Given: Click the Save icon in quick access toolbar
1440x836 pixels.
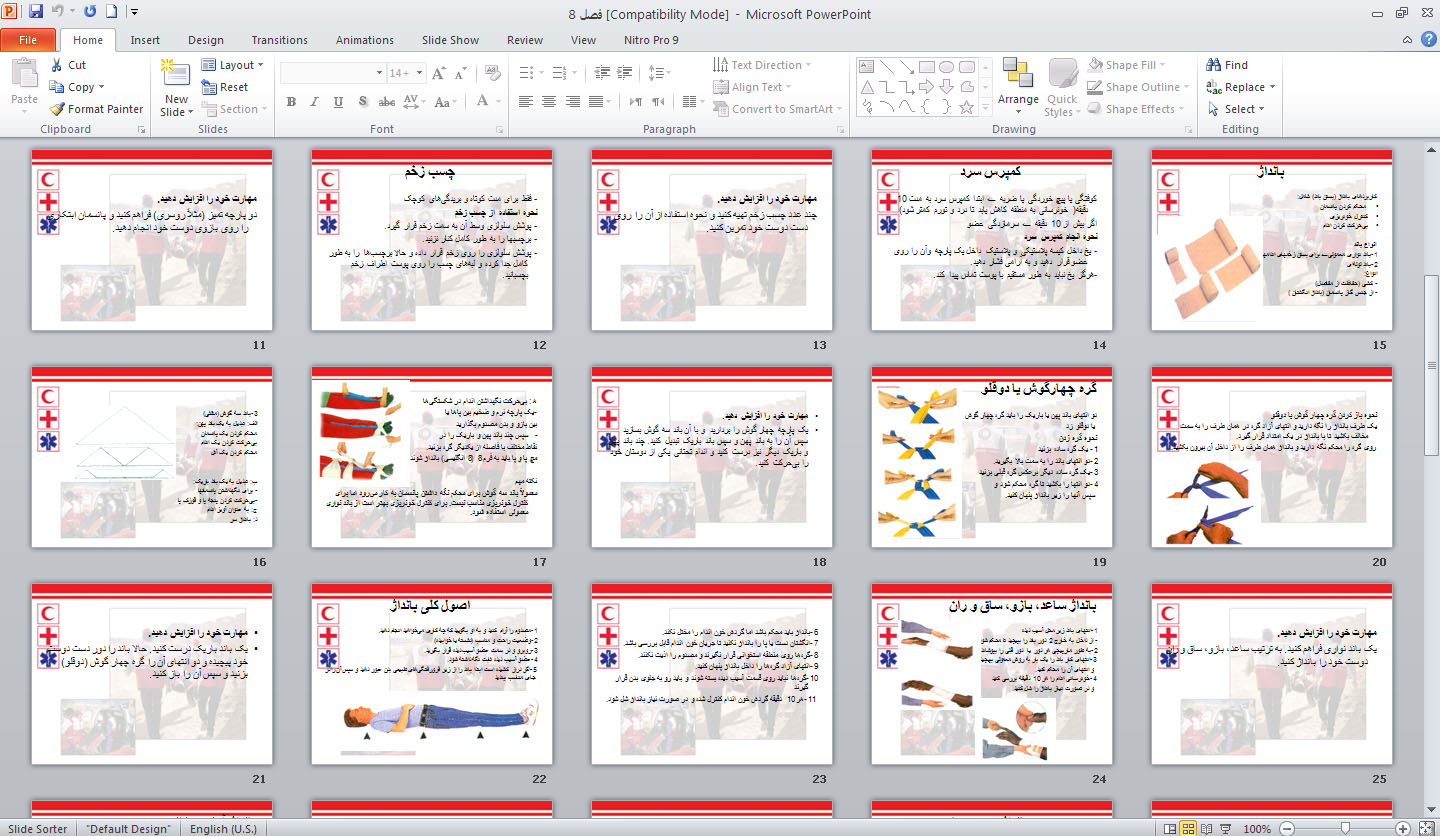Looking at the screenshot, I should (36, 13).
